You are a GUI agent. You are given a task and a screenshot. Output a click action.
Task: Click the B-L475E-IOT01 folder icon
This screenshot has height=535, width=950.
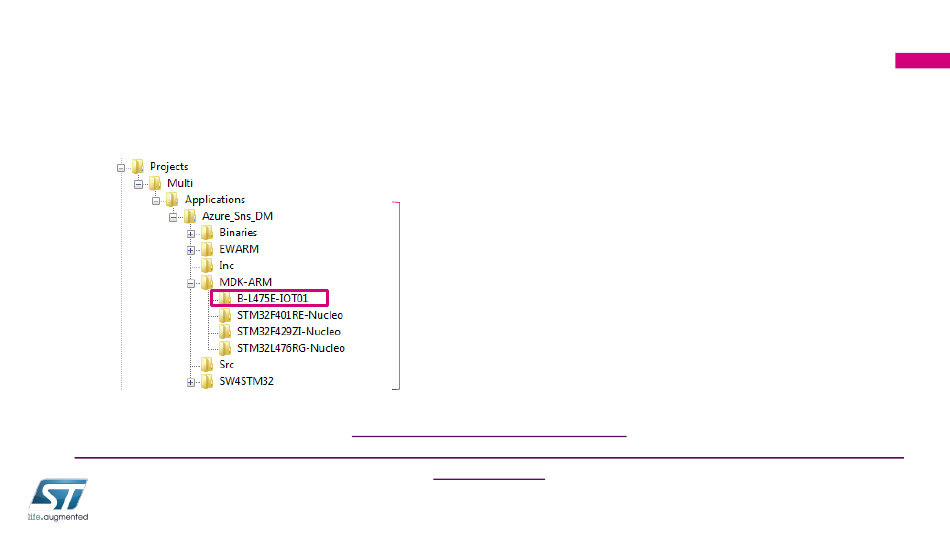pos(225,299)
